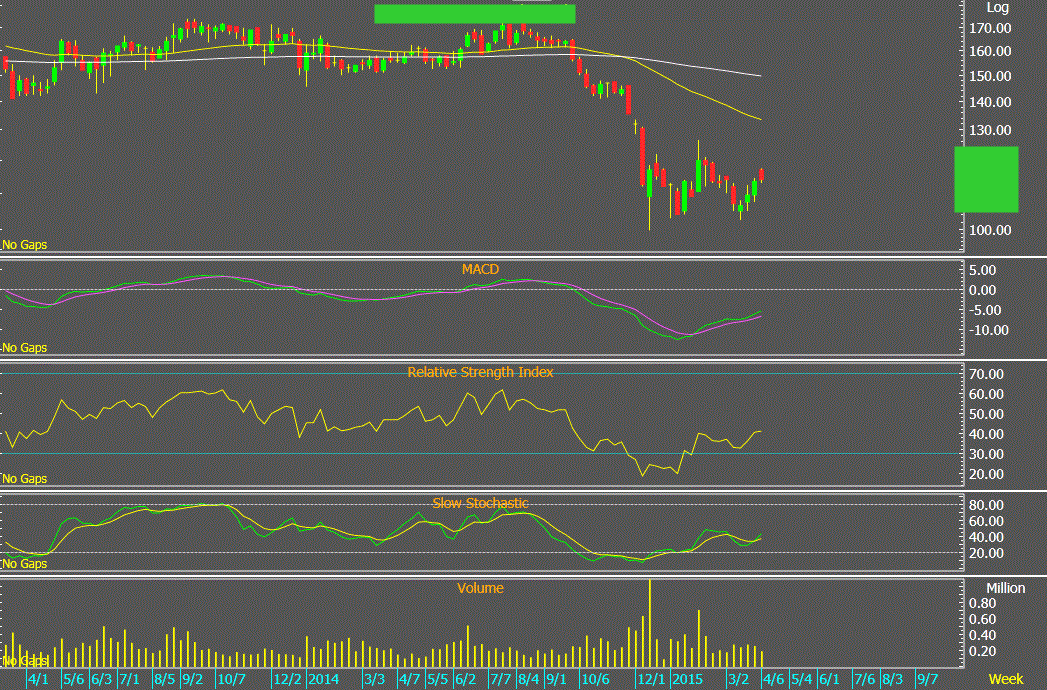
Task: Click the 0.80 volume axis value
Action: click(x=982, y=603)
